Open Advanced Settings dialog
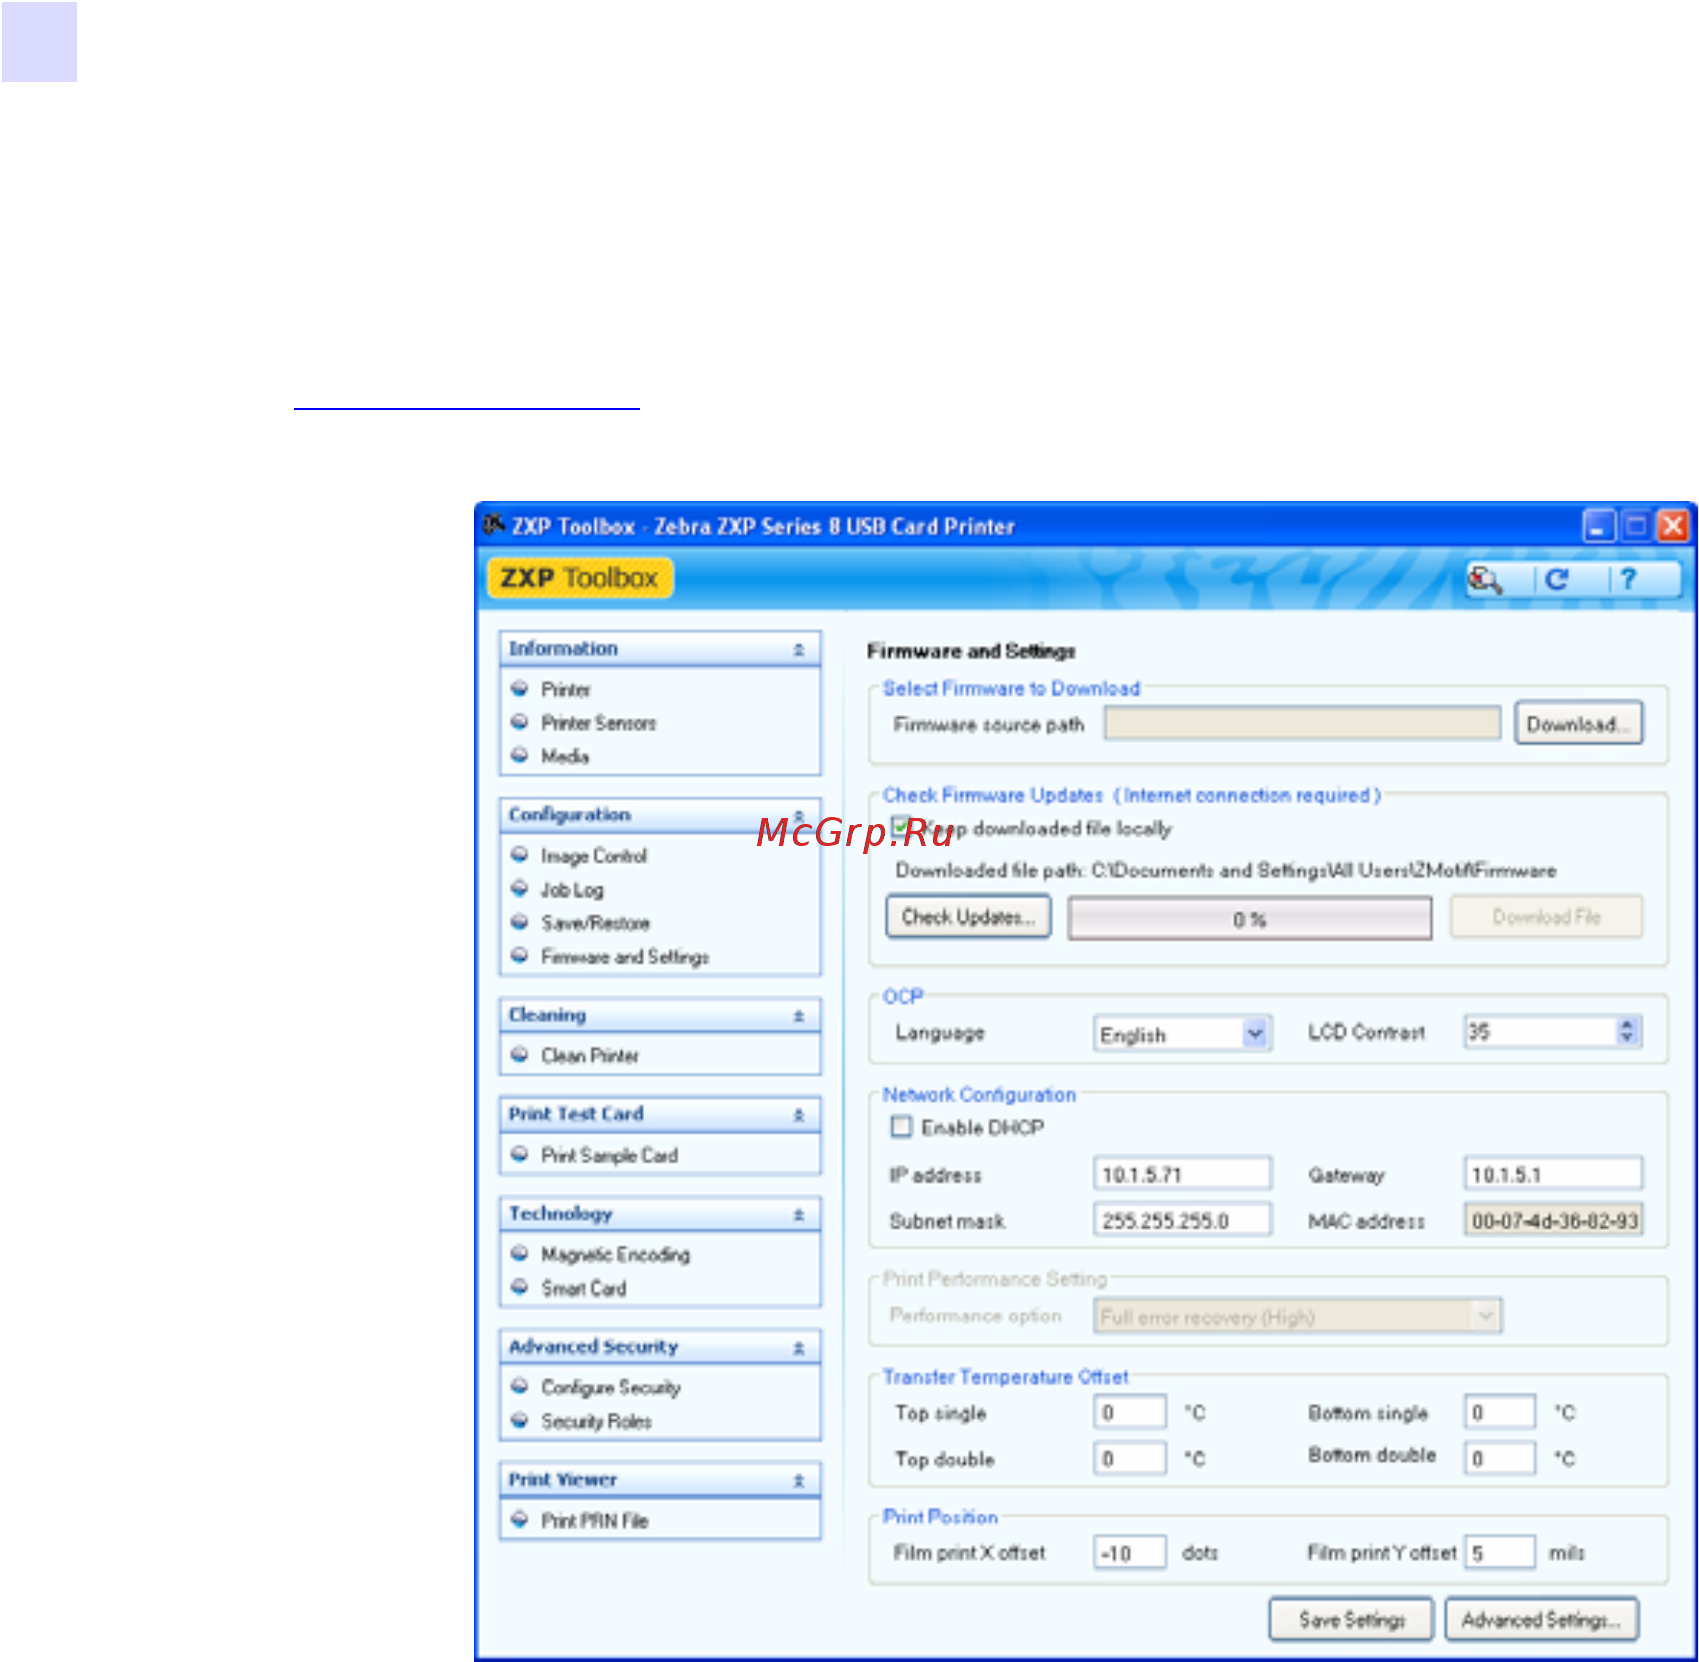This screenshot has height=1662, width=1699. coord(1541,1619)
